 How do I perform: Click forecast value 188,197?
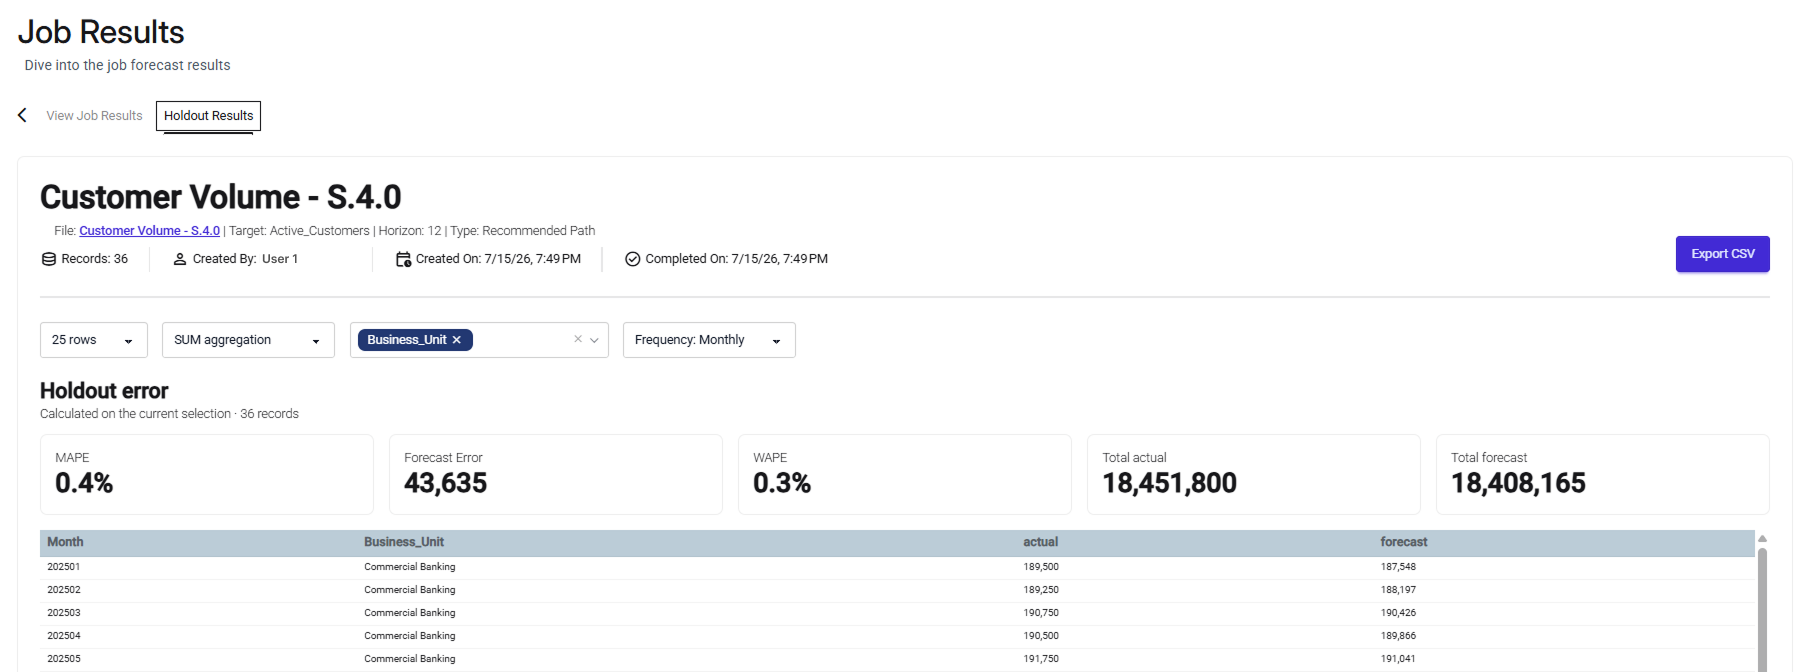[x=1398, y=590]
